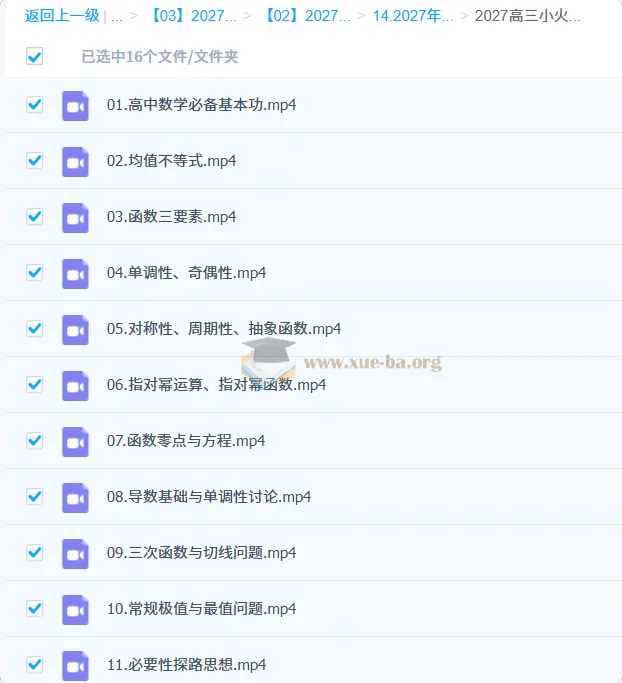Viewport: 622px width, 683px height.
Task: Click the video icon for 05.对称性、周期性、抽象函数.mp4
Action: [75, 330]
